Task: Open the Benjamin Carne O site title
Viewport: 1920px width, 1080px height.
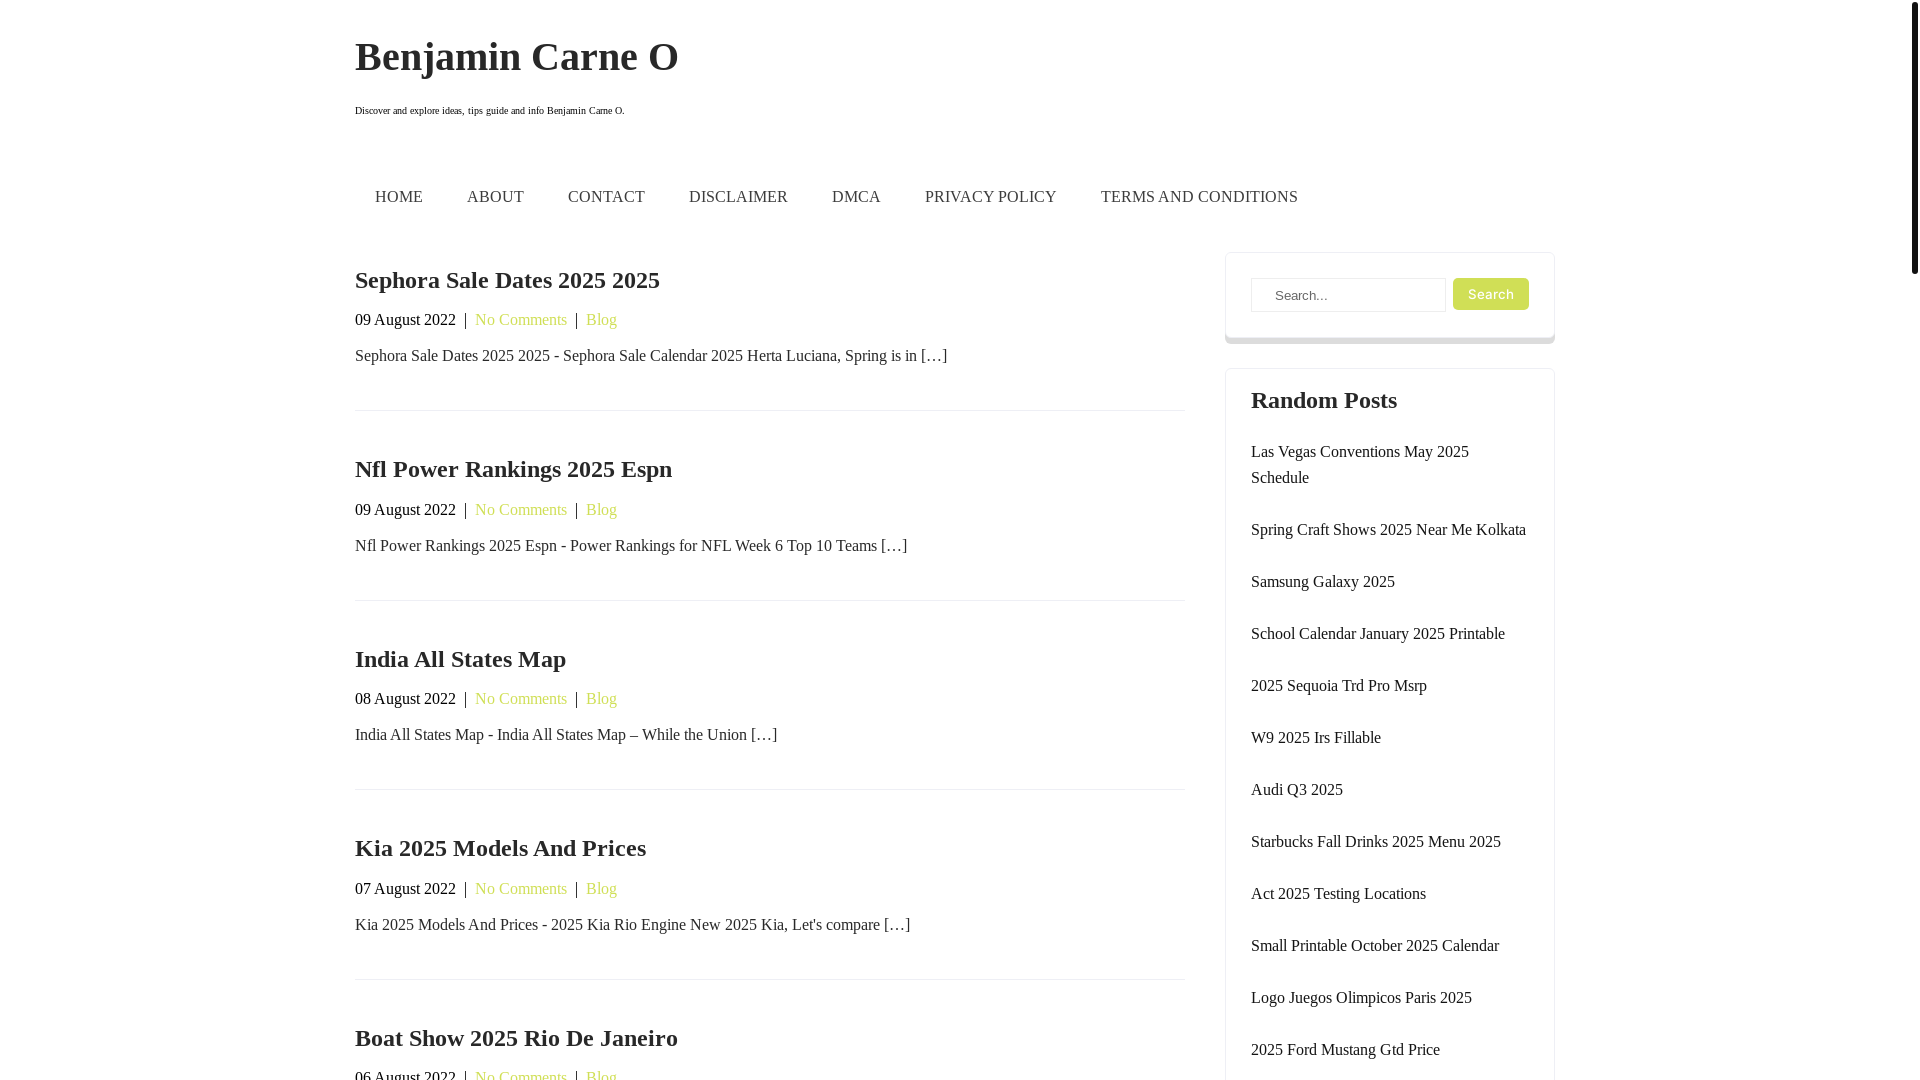Action: point(516,57)
